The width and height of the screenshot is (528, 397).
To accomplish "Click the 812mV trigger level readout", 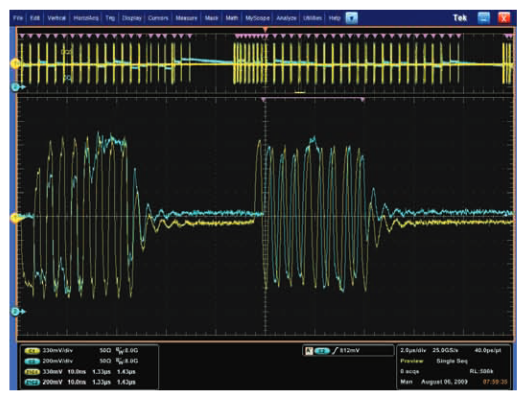I will [350, 351].
